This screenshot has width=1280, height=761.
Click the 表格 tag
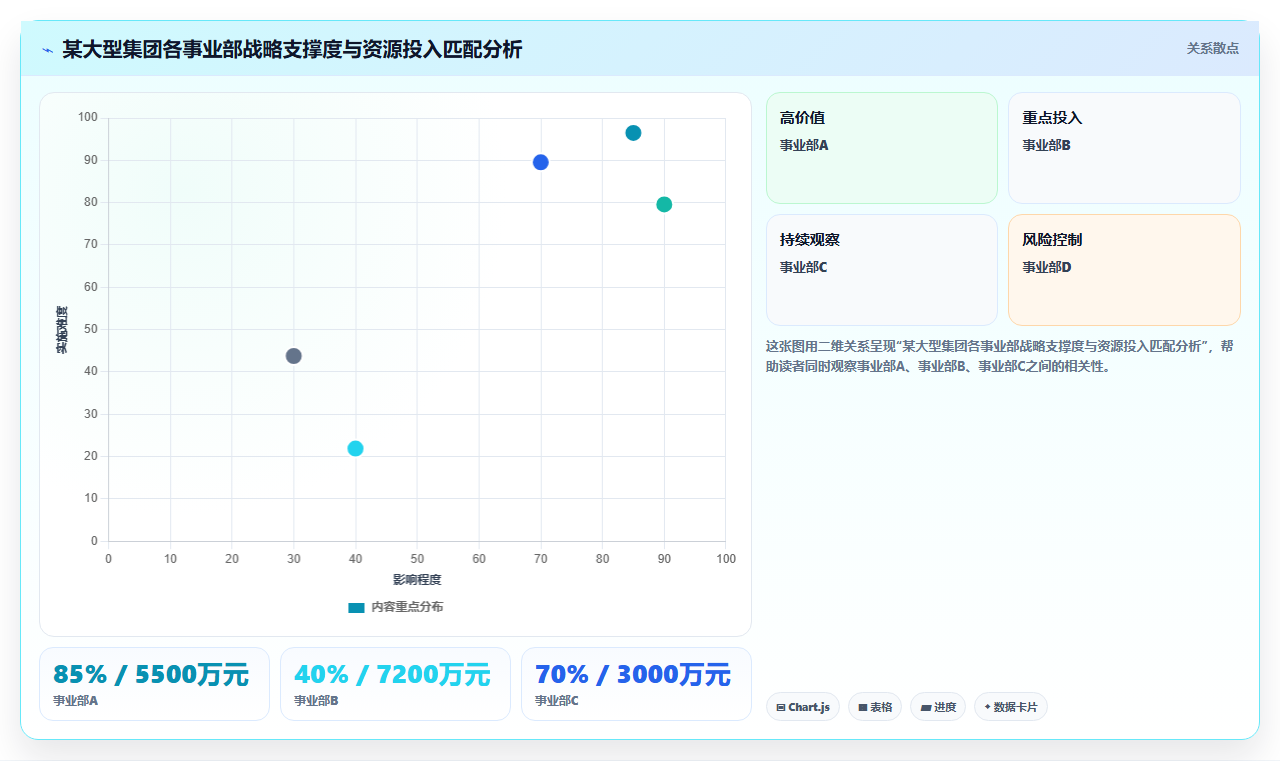tap(875, 707)
